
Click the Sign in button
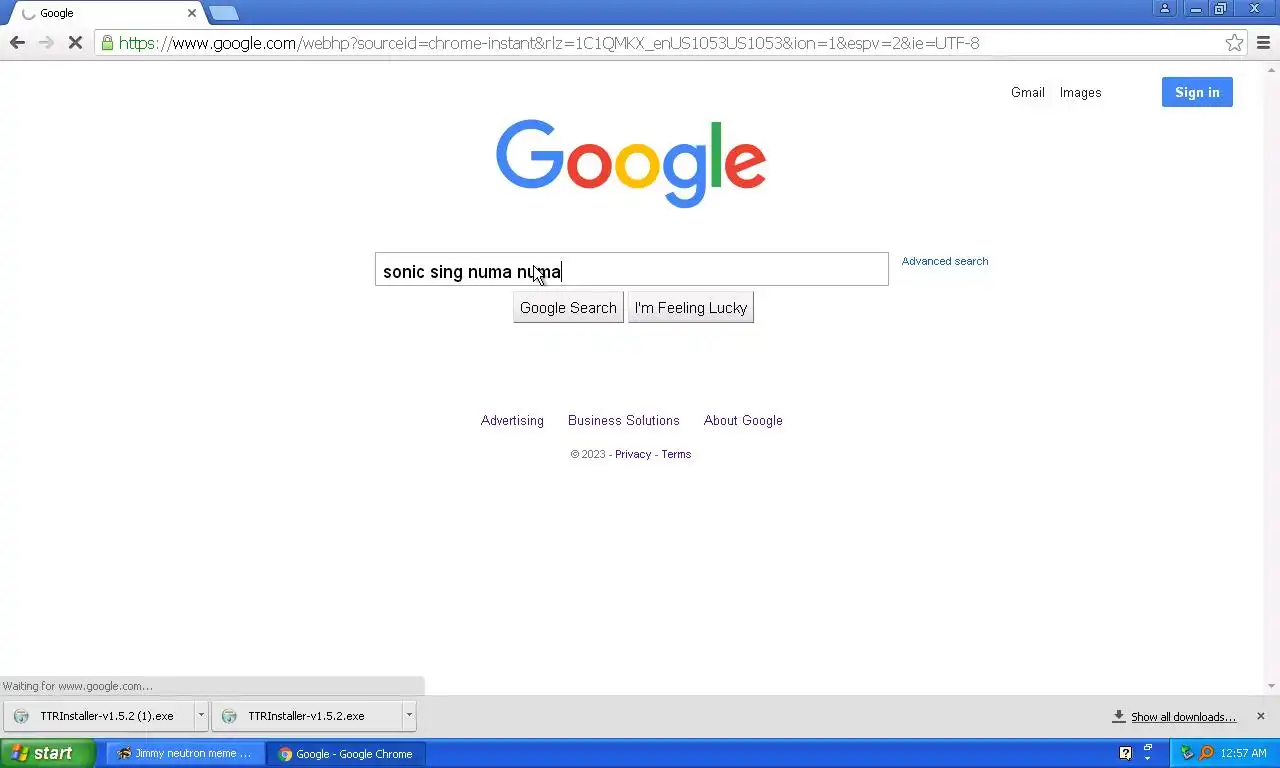point(1197,92)
